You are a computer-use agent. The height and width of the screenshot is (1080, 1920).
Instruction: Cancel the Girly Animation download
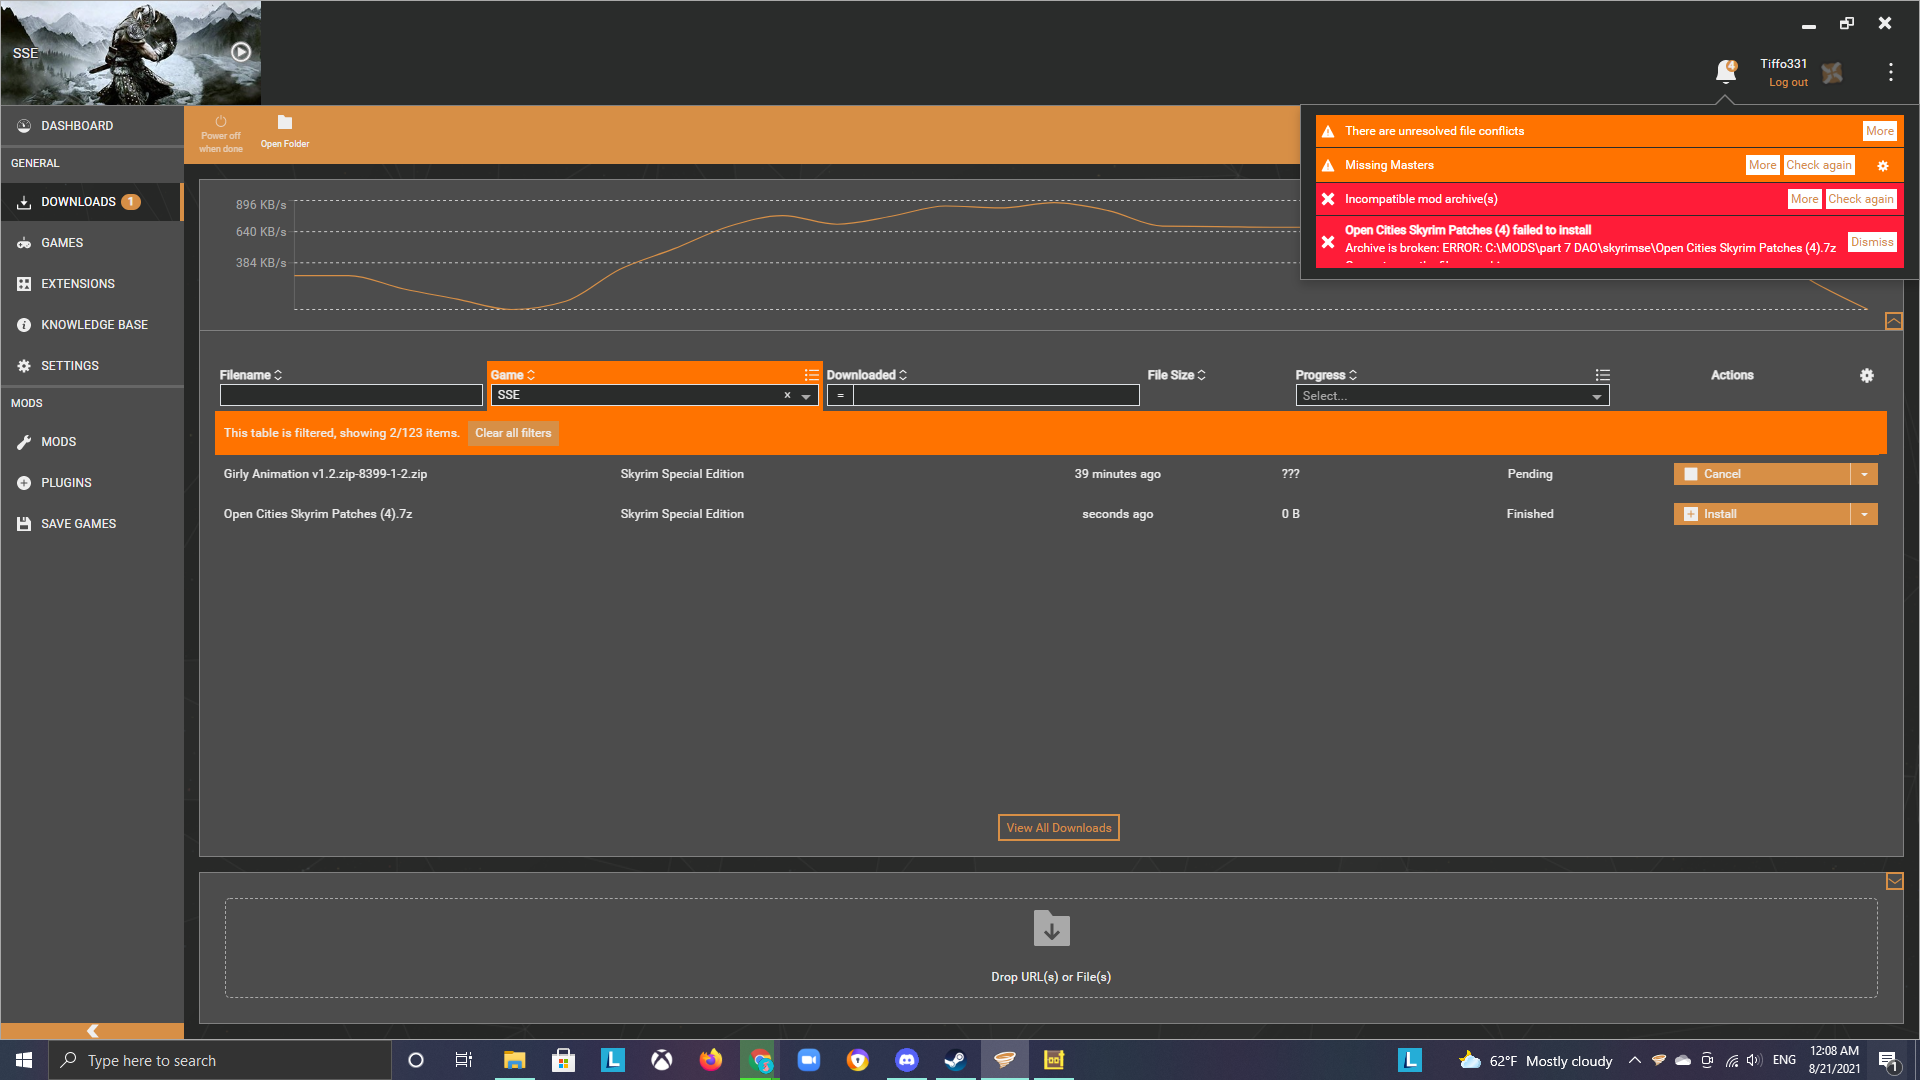click(x=1762, y=474)
